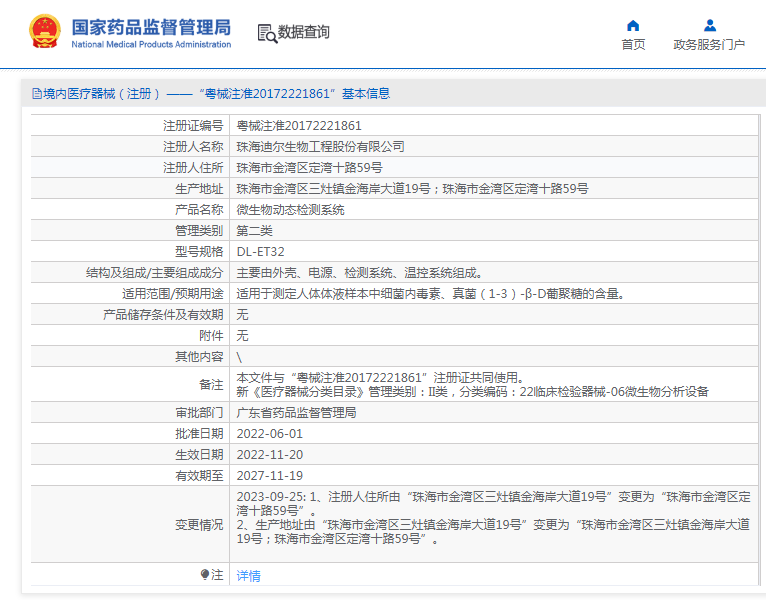
Task: Click the national emblem logo
Action: coord(45,32)
